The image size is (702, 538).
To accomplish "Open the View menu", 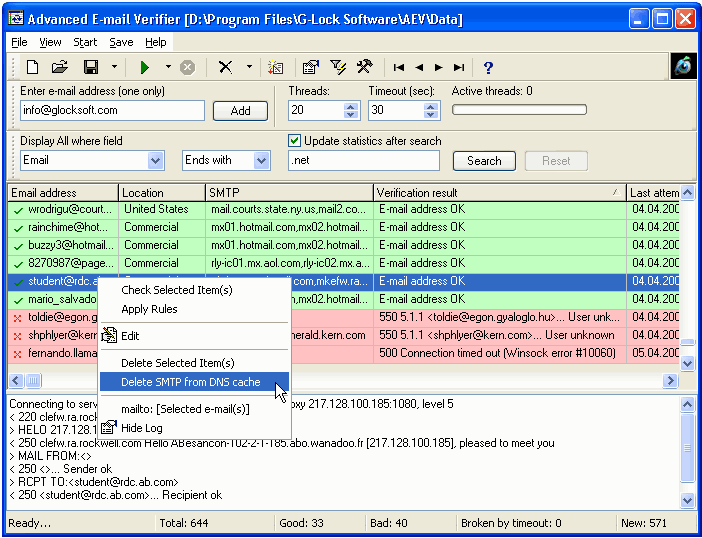I will (50, 43).
